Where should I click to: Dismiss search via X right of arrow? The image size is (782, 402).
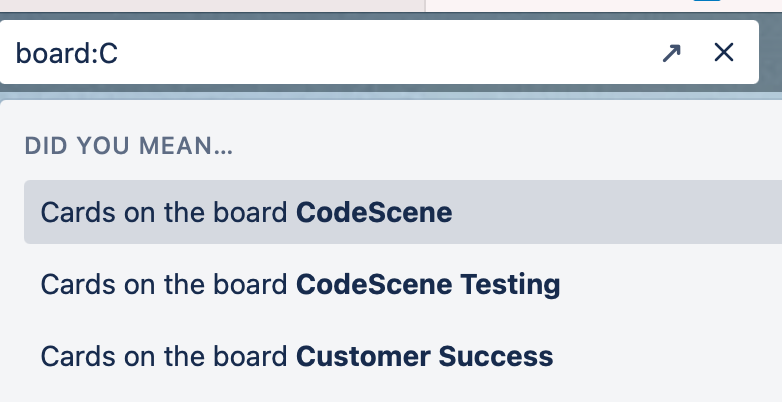[x=724, y=53]
